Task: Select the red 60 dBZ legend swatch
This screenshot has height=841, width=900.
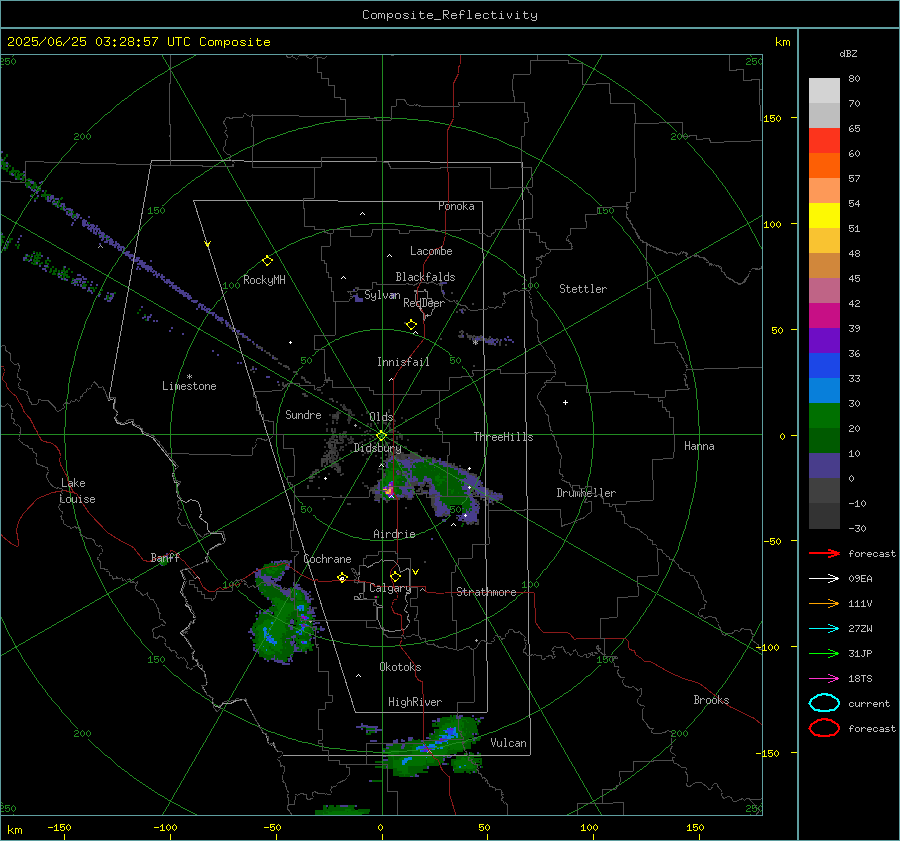Action: [824, 141]
